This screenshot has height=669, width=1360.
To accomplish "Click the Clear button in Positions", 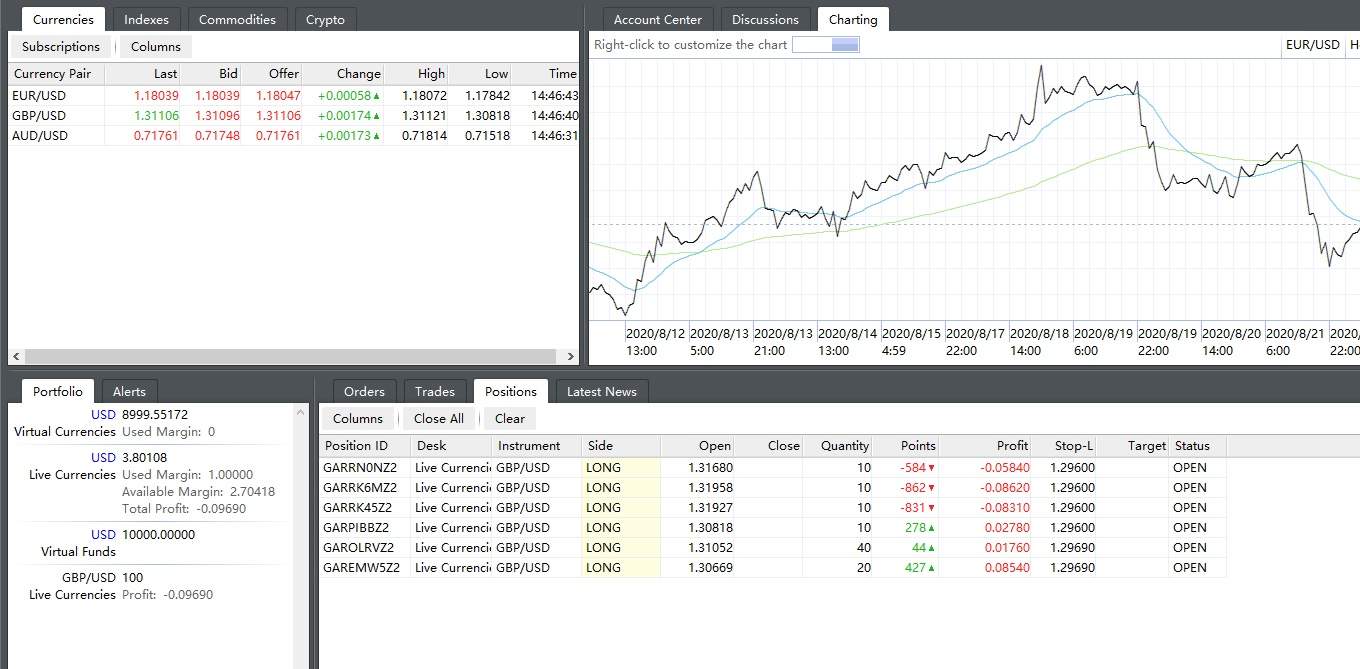I will [509, 419].
